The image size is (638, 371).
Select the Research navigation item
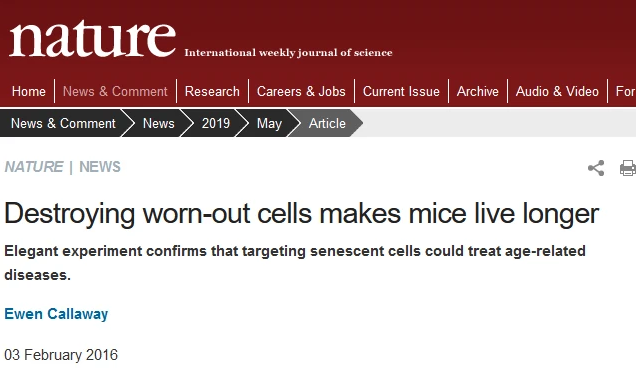(x=212, y=92)
